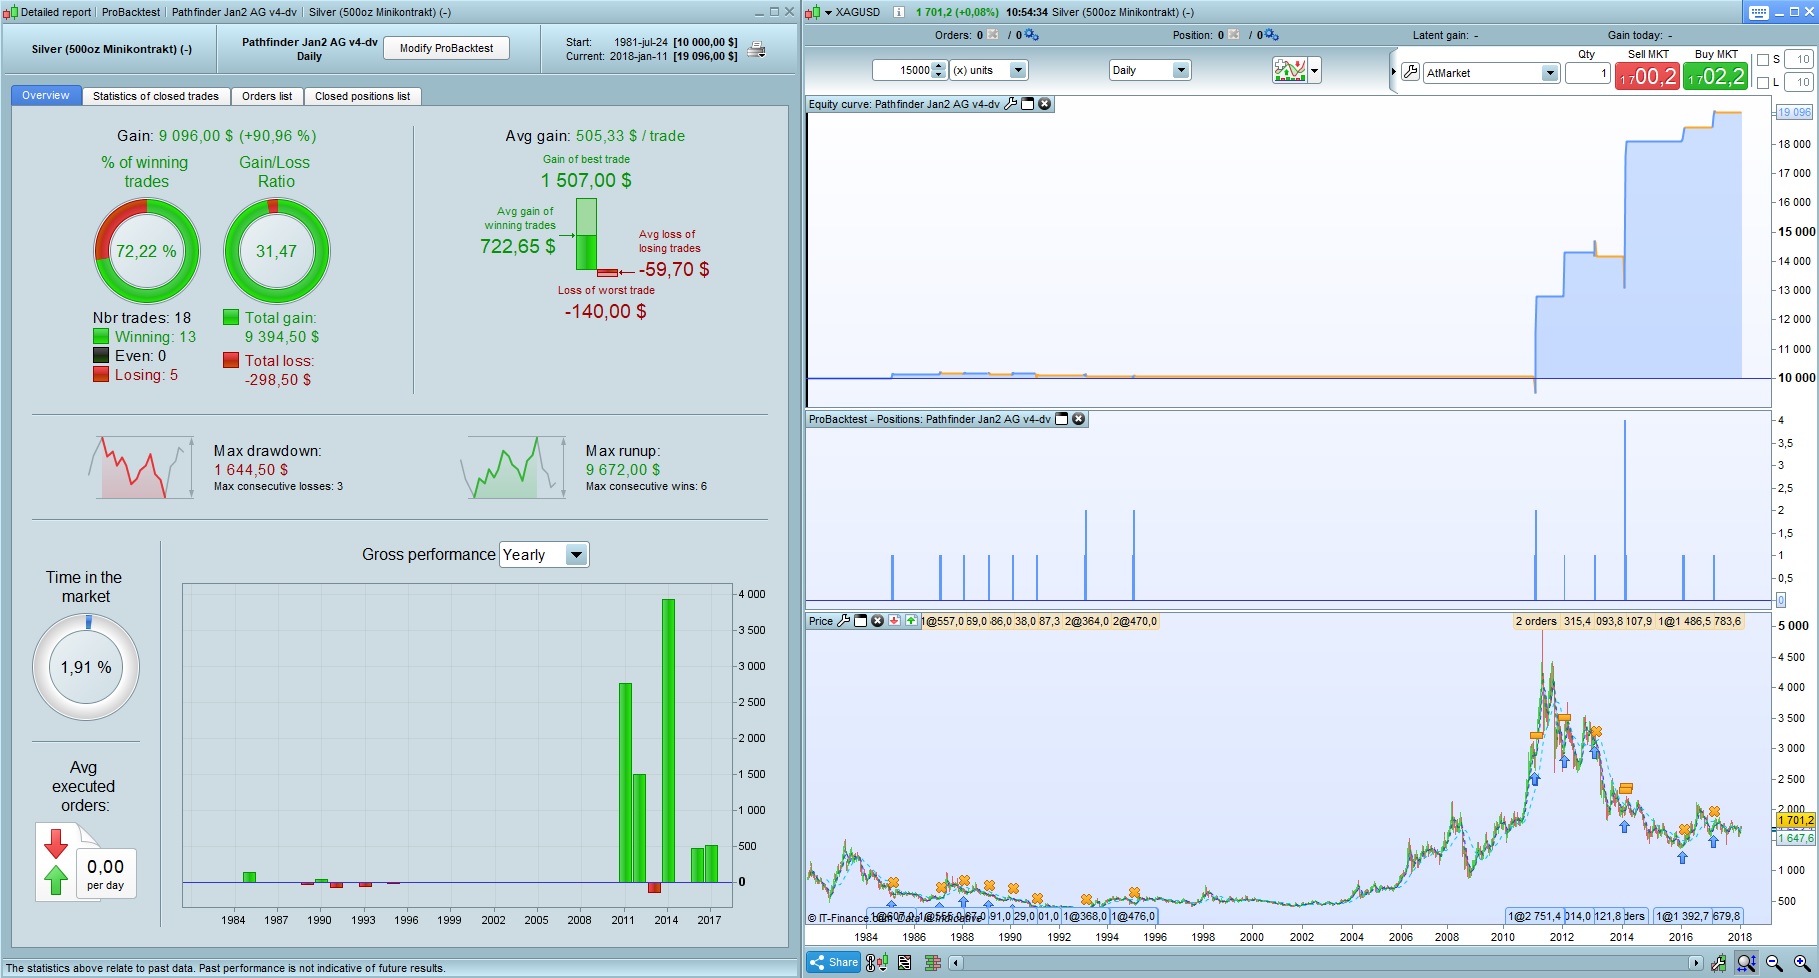
Task: Open Price panel settings wrench
Action: (x=843, y=621)
